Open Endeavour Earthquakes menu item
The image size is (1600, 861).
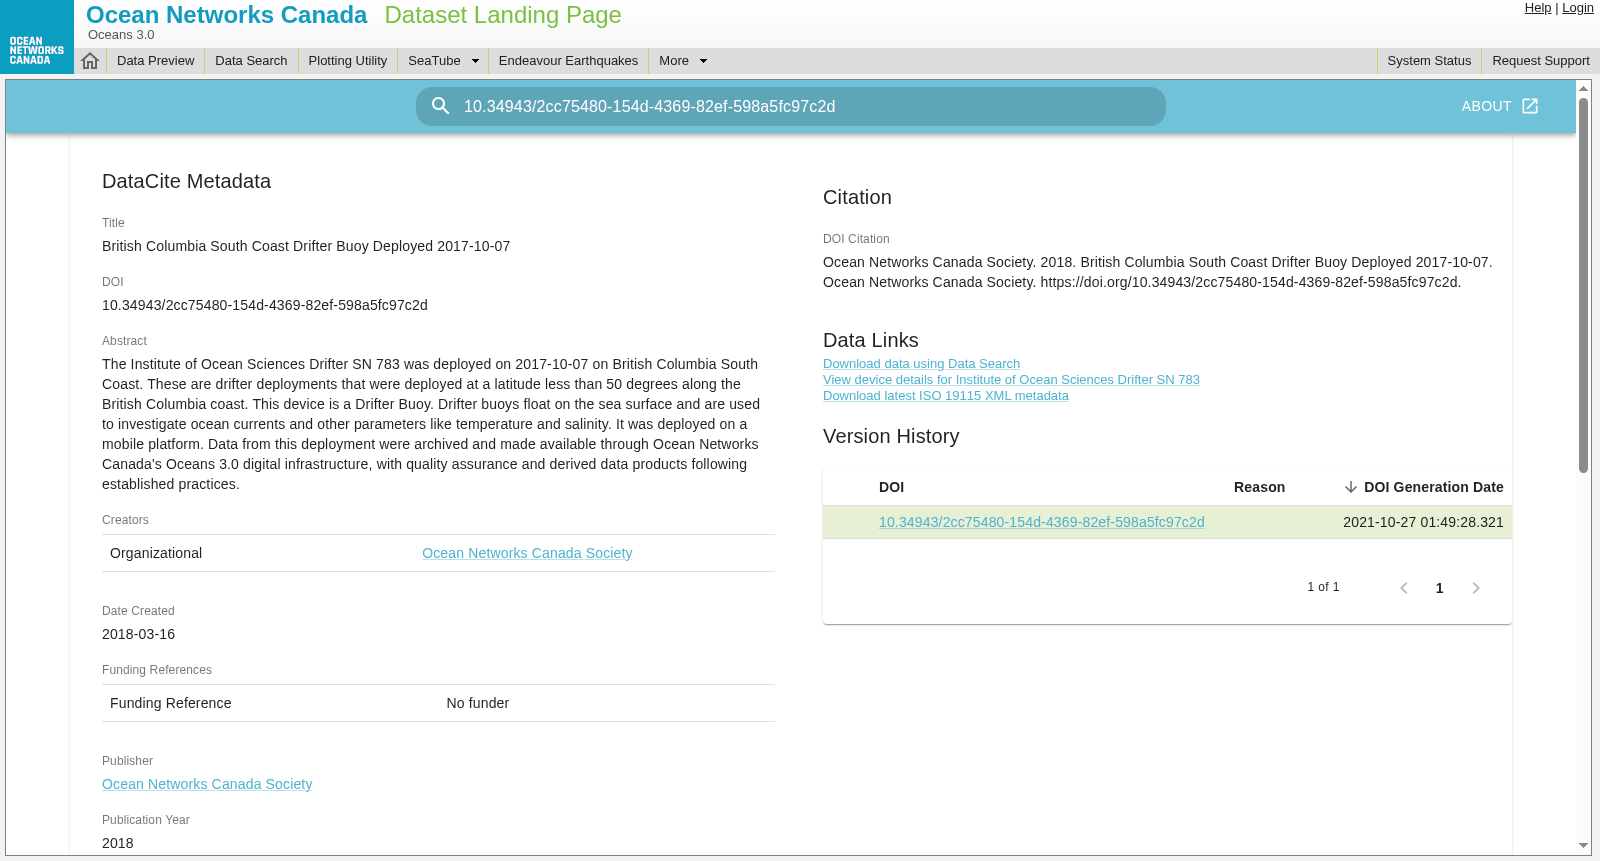pos(568,61)
